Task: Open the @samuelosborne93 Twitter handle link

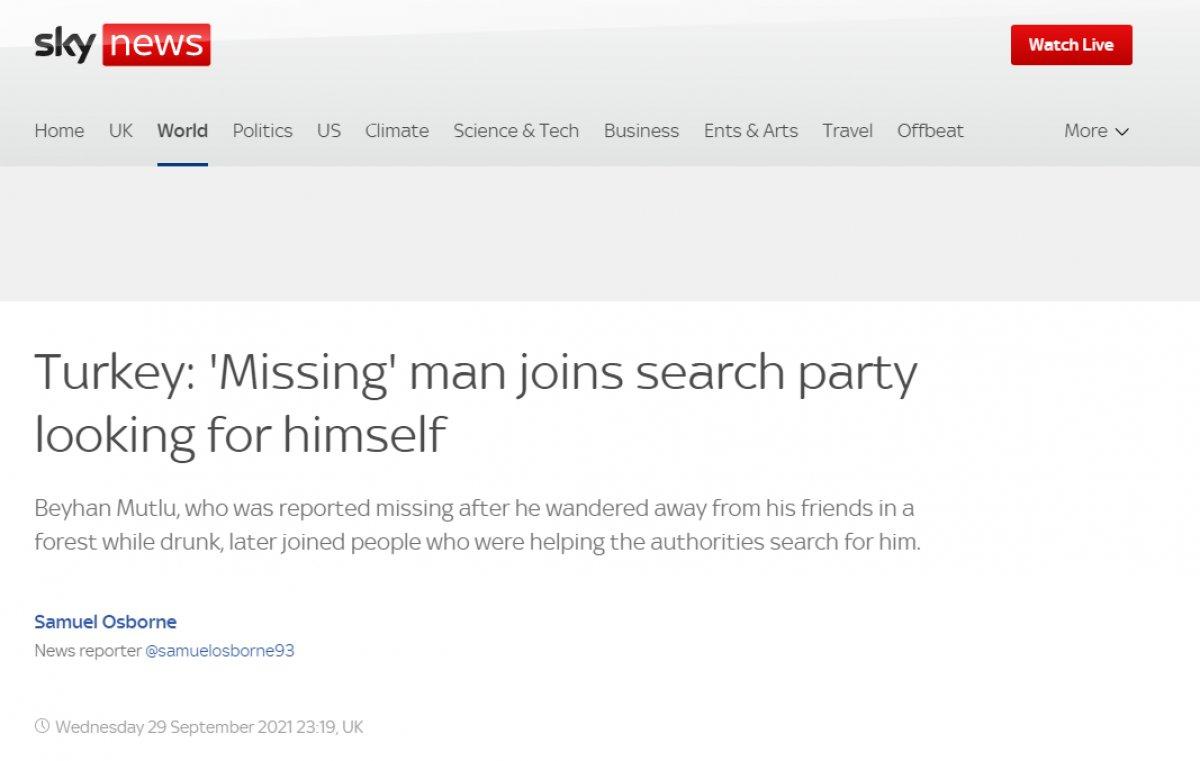Action: [220, 651]
